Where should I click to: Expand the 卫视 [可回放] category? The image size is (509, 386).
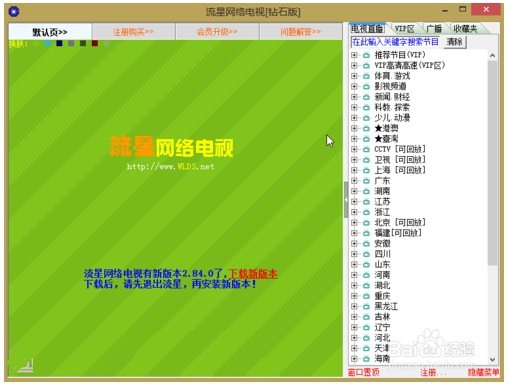(354, 160)
